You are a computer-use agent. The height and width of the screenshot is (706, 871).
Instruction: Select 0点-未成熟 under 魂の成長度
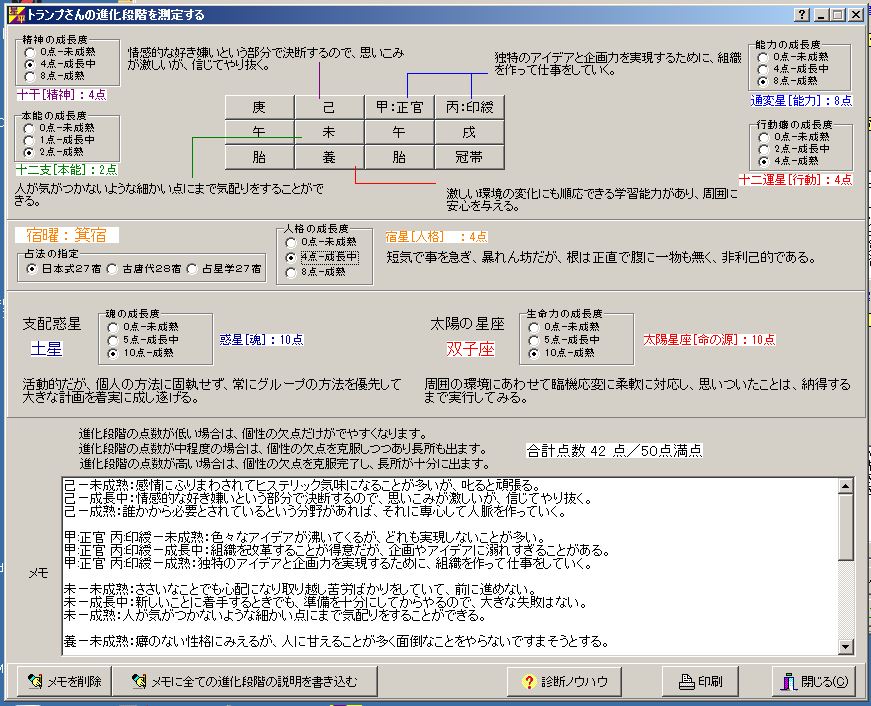(x=113, y=327)
